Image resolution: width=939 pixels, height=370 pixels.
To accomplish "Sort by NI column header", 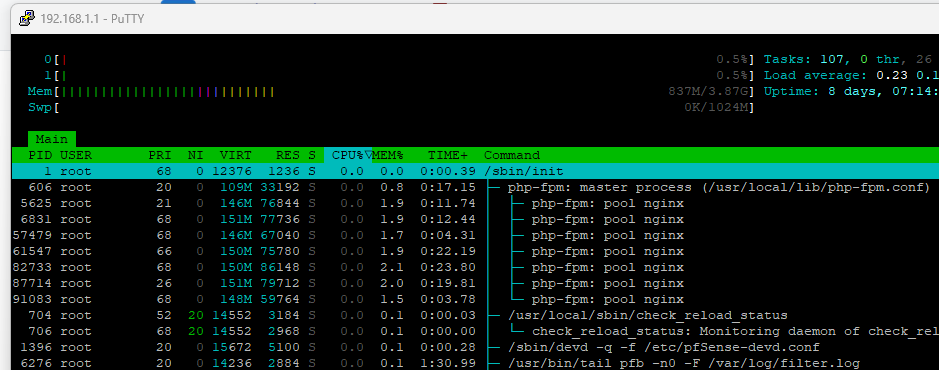I will [x=195, y=155].
